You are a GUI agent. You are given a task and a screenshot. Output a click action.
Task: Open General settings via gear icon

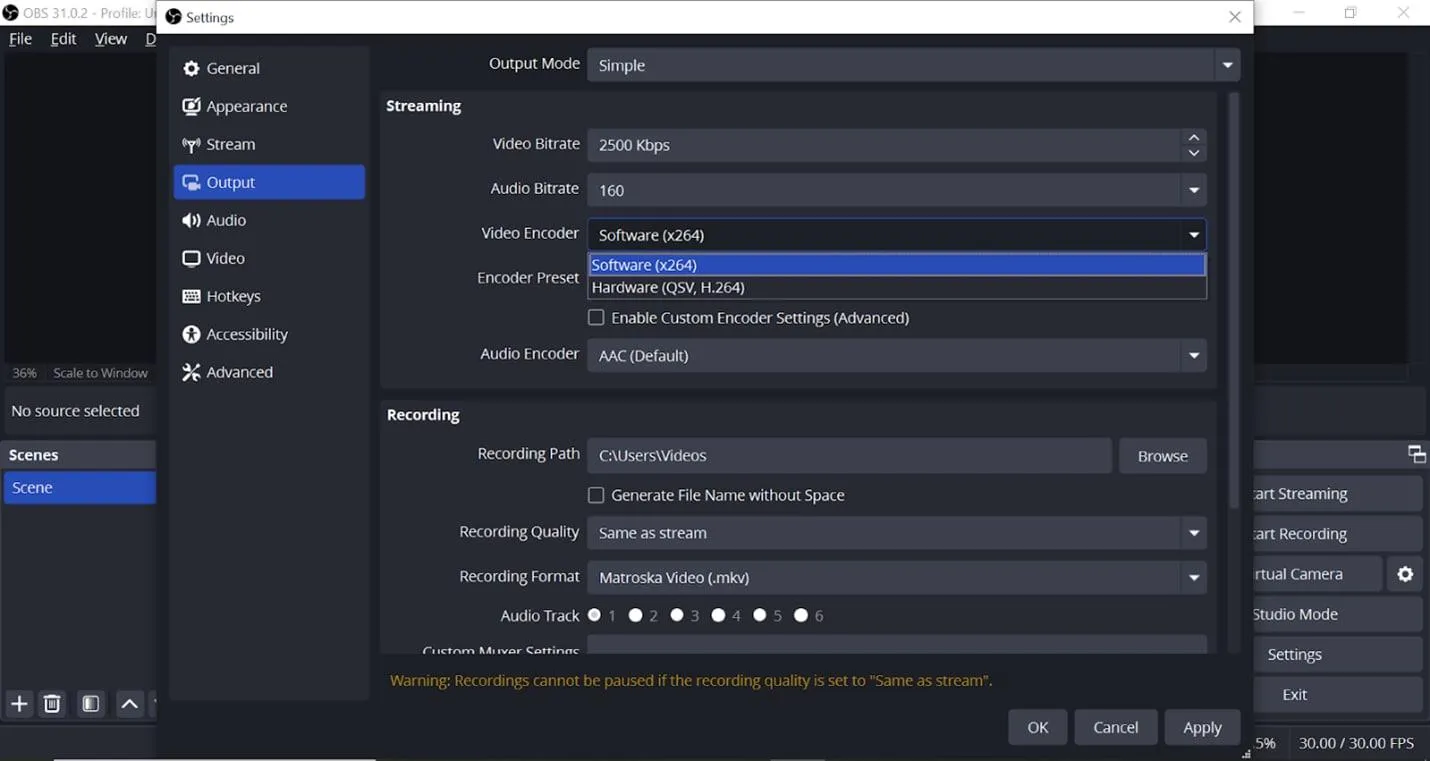tap(191, 68)
